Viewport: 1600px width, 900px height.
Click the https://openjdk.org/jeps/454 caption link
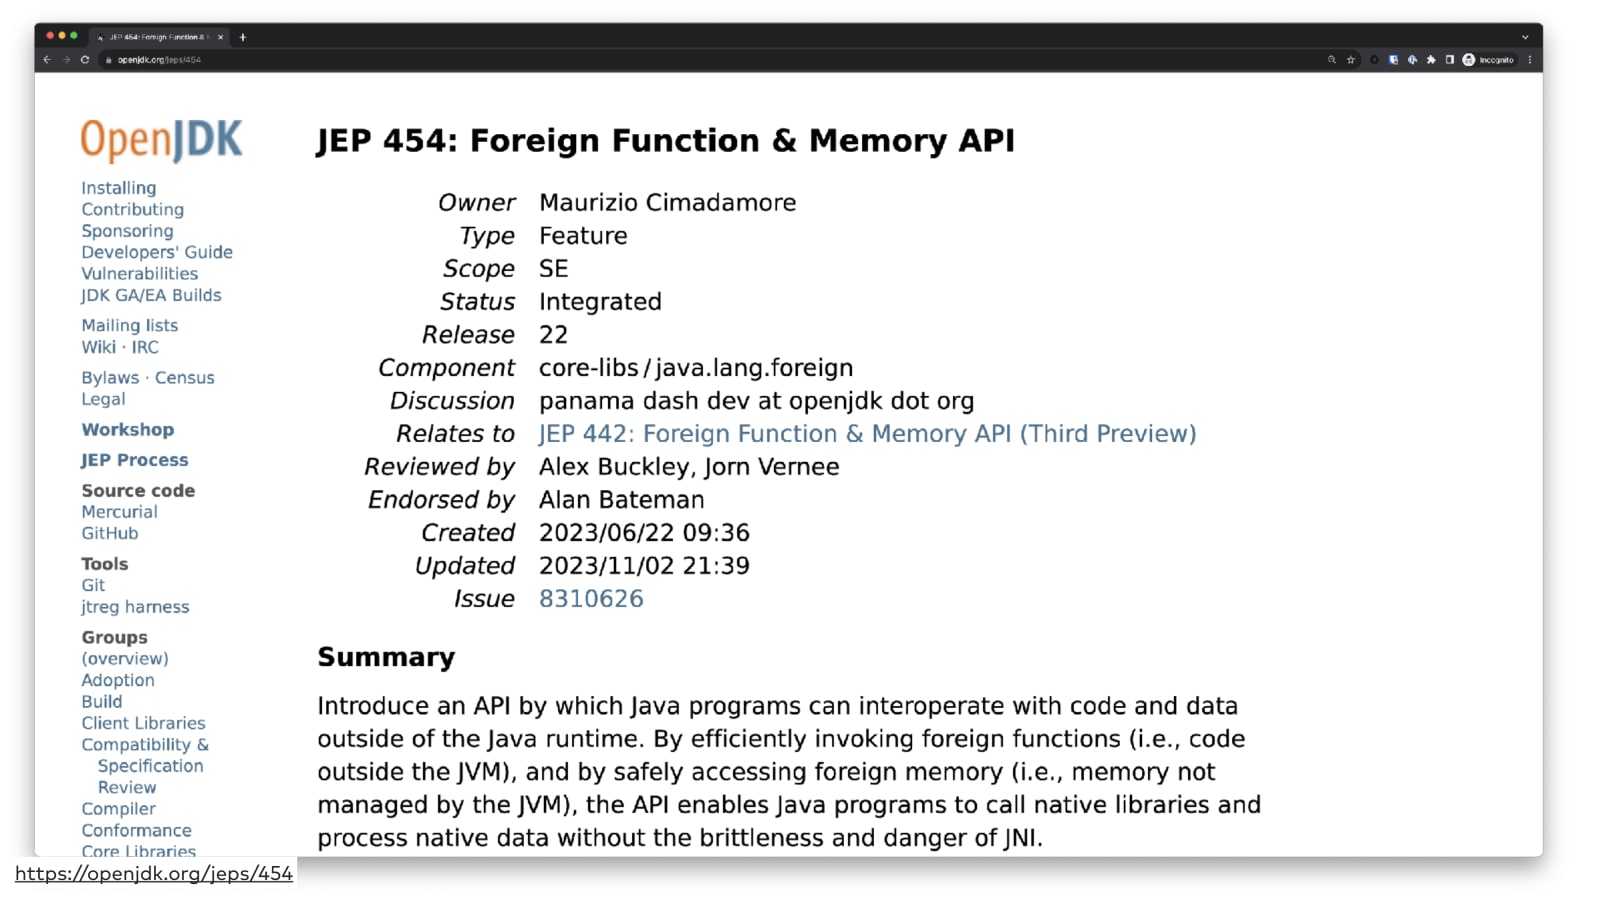(x=154, y=873)
